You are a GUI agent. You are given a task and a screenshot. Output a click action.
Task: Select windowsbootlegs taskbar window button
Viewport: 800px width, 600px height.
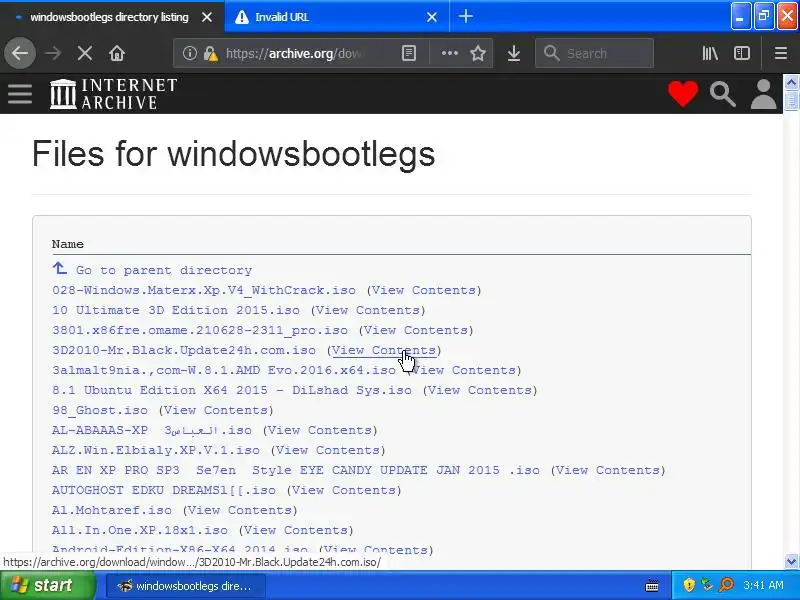pyautogui.click(x=186, y=586)
